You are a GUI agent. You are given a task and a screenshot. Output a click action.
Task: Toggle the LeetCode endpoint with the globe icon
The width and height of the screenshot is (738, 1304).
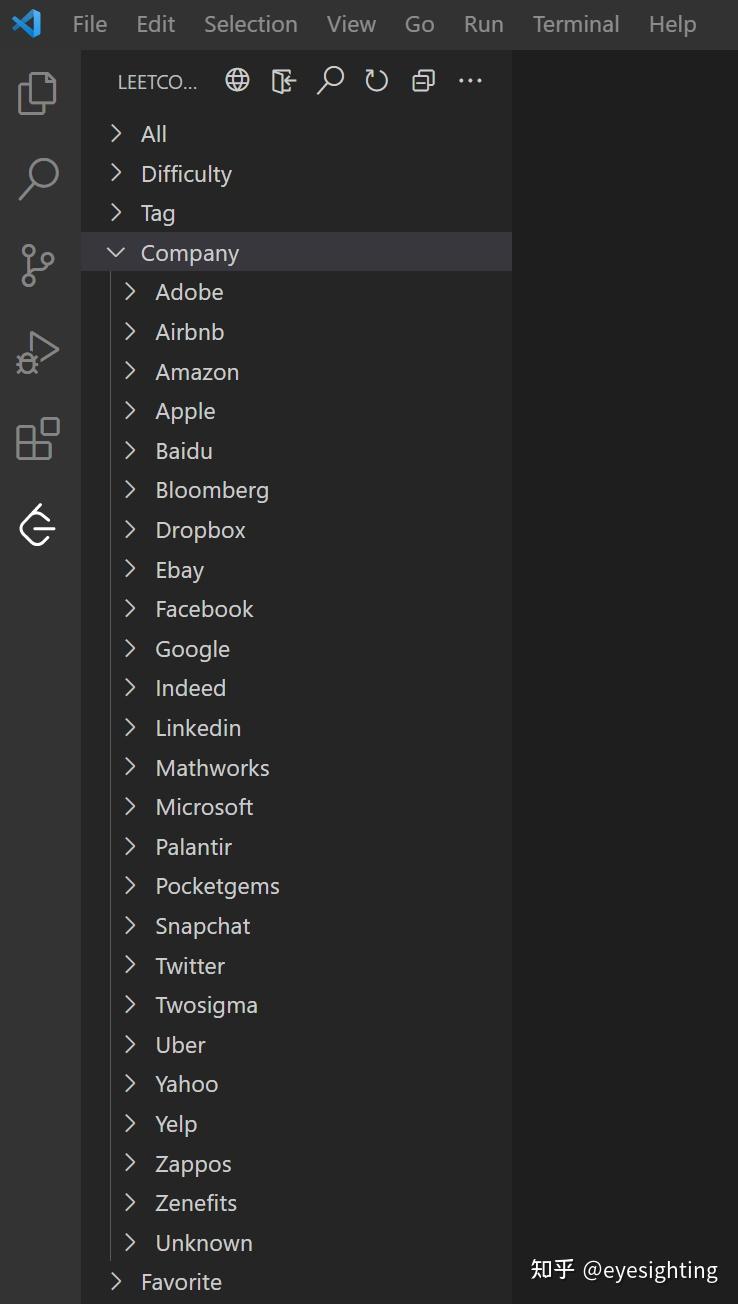(237, 80)
